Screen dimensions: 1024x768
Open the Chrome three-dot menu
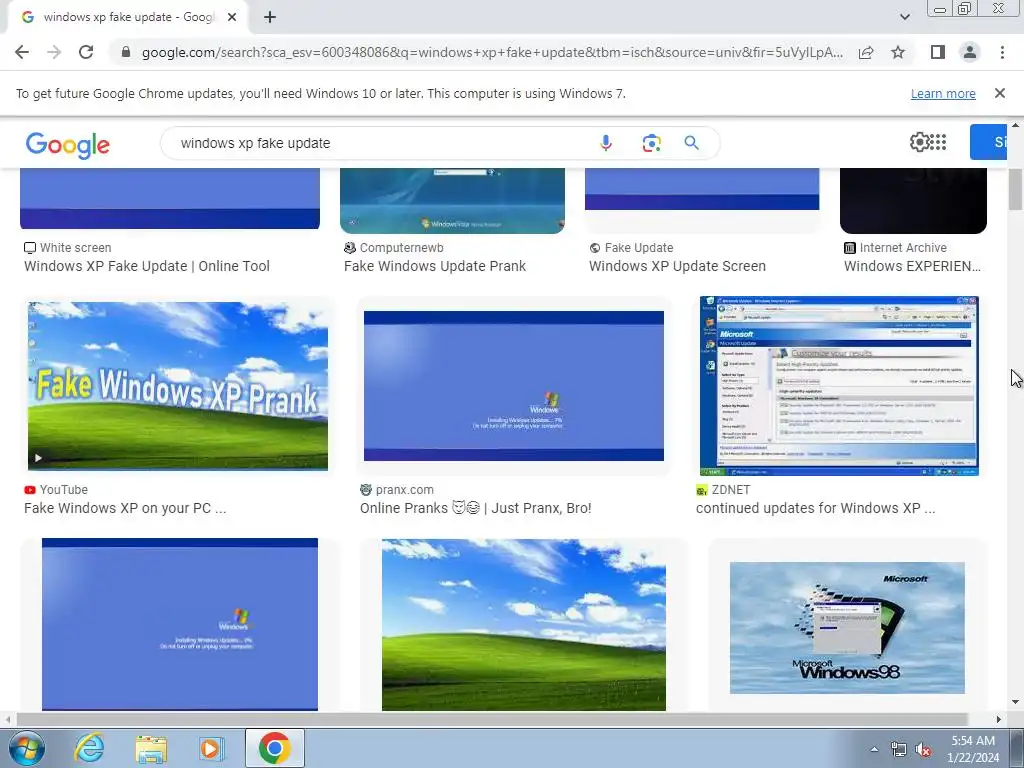pos(1002,52)
